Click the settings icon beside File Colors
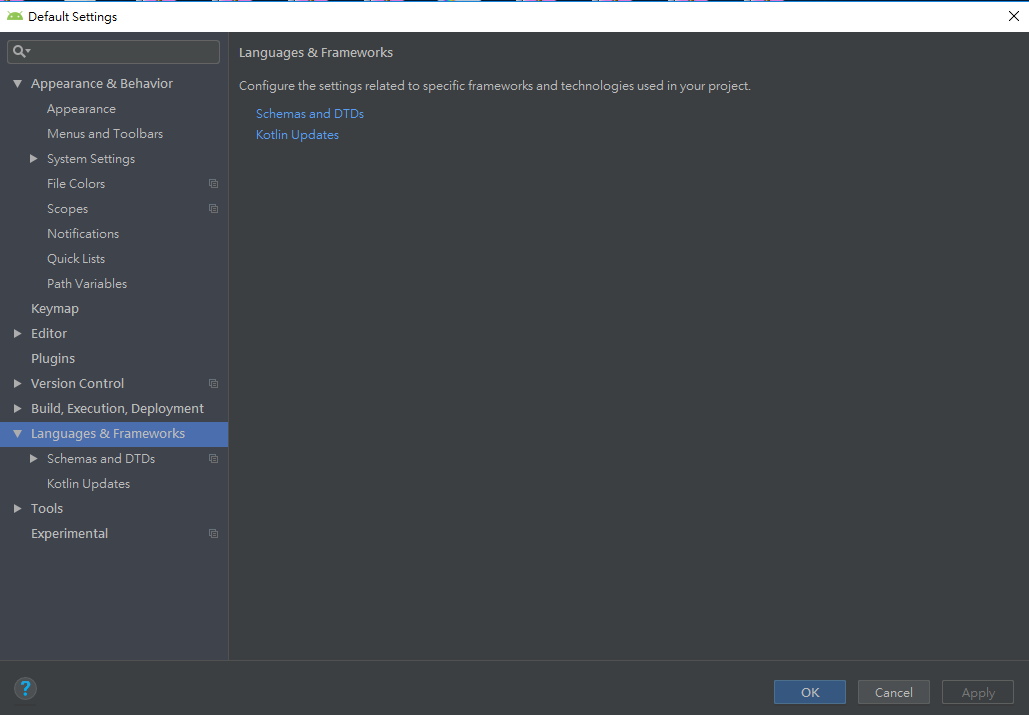Screen dimensions: 1029x715 (212, 183)
